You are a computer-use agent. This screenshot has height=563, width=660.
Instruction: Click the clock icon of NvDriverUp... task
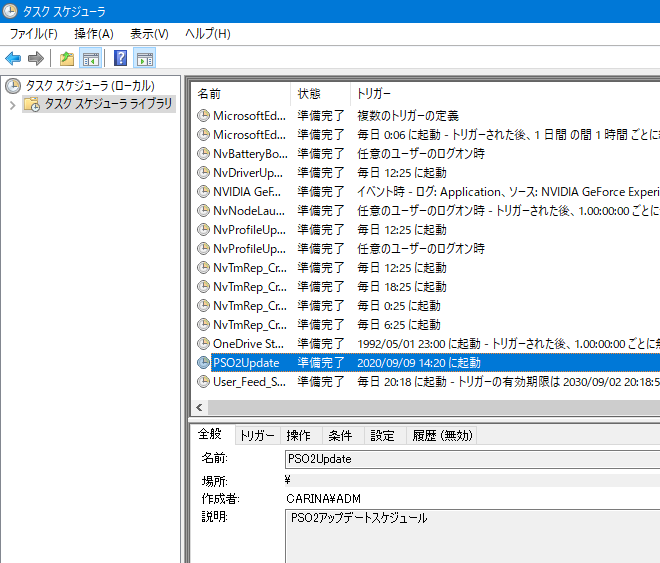(203, 173)
